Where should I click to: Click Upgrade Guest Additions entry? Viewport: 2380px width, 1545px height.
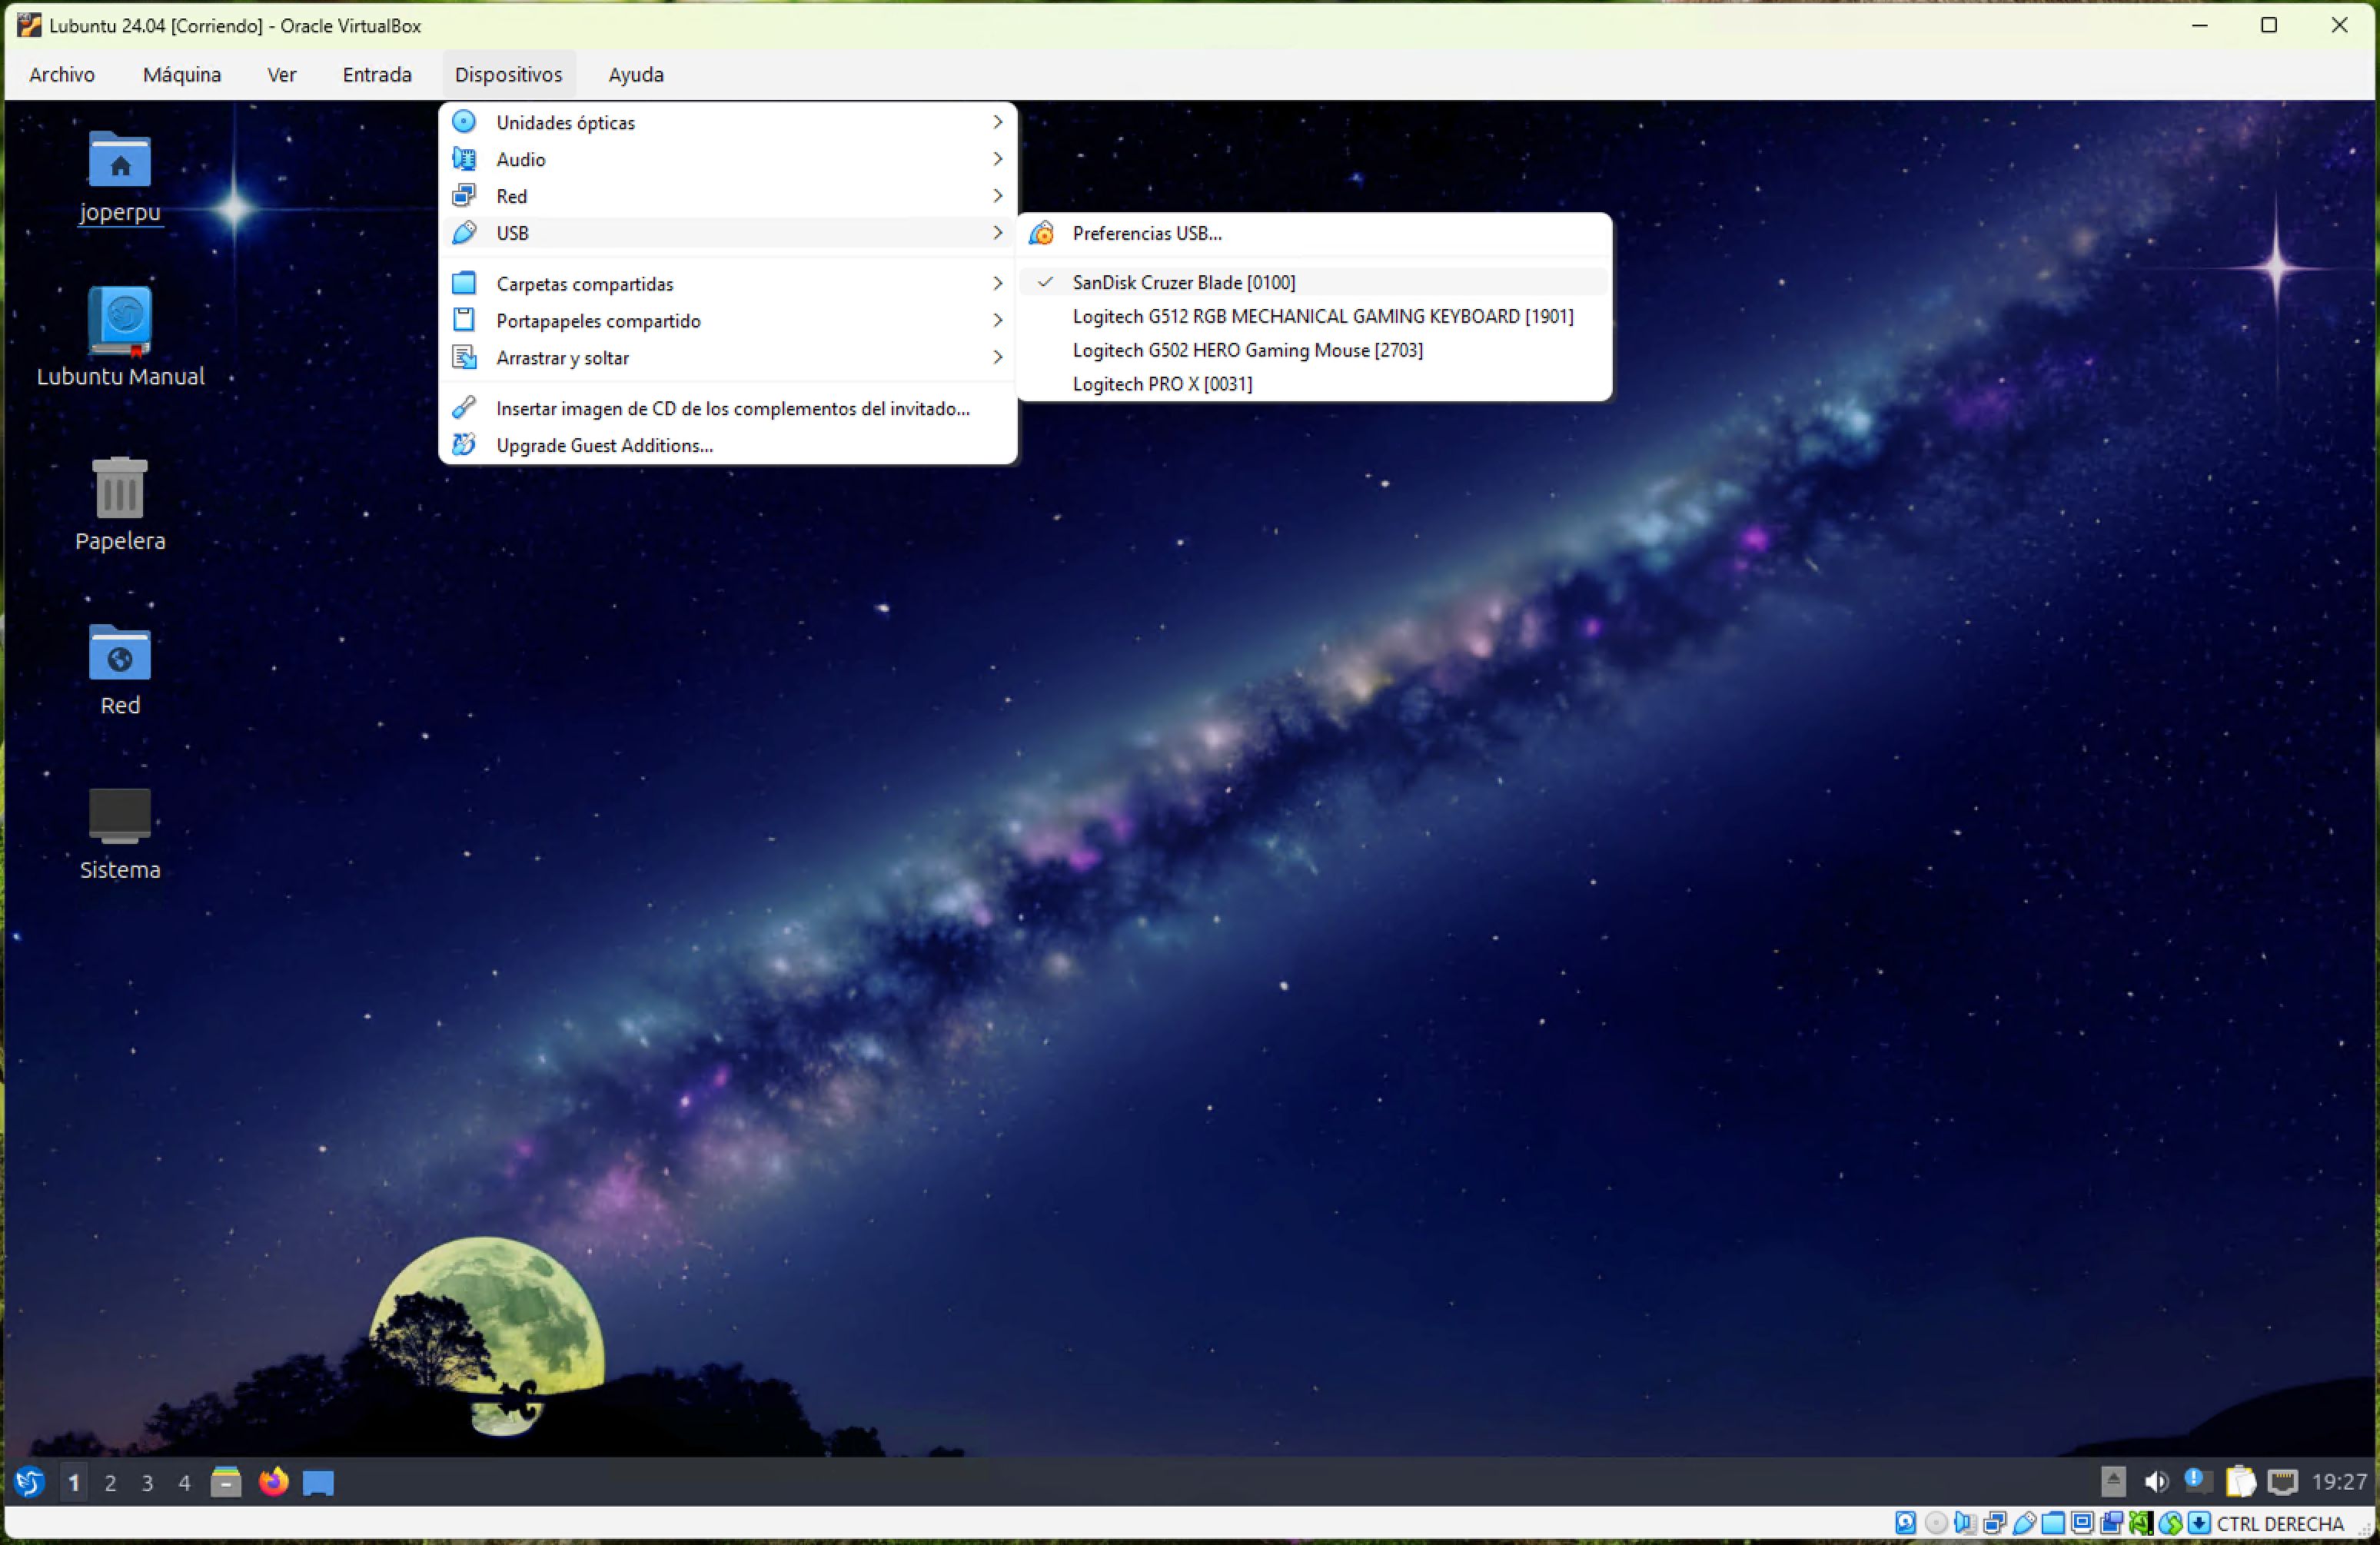[728, 446]
